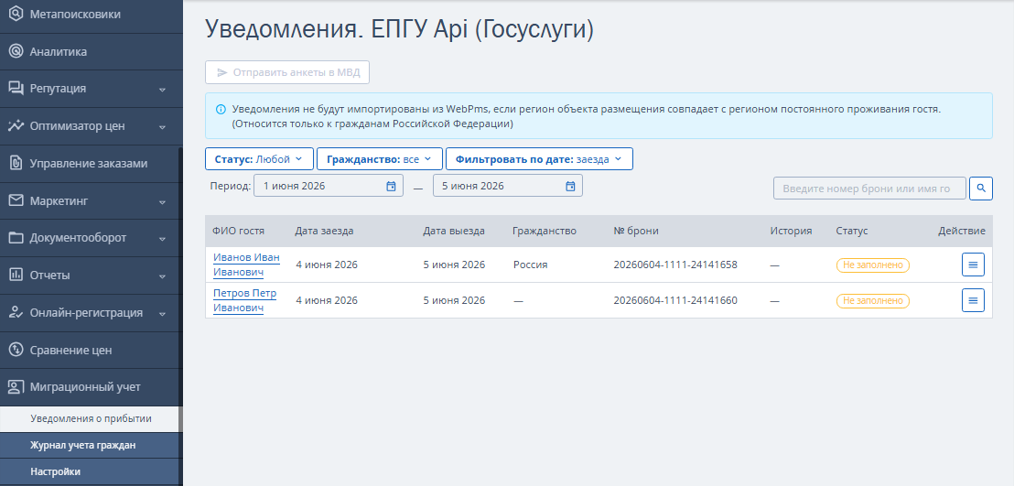Select Настройки submenu item
Image resolution: width=1014 pixels, height=486 pixels.
[x=91, y=472]
